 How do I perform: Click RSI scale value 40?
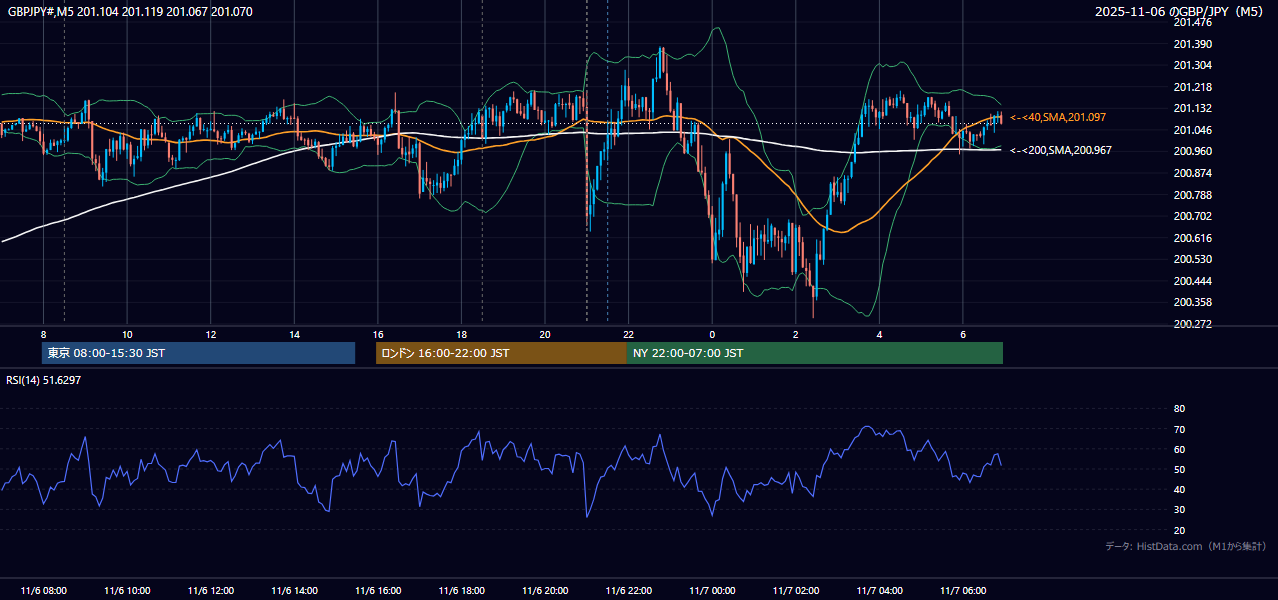[1179, 489]
